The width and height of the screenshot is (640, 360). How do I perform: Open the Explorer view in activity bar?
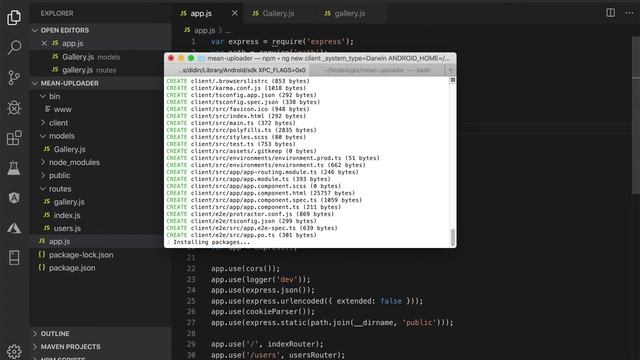pos(14,17)
